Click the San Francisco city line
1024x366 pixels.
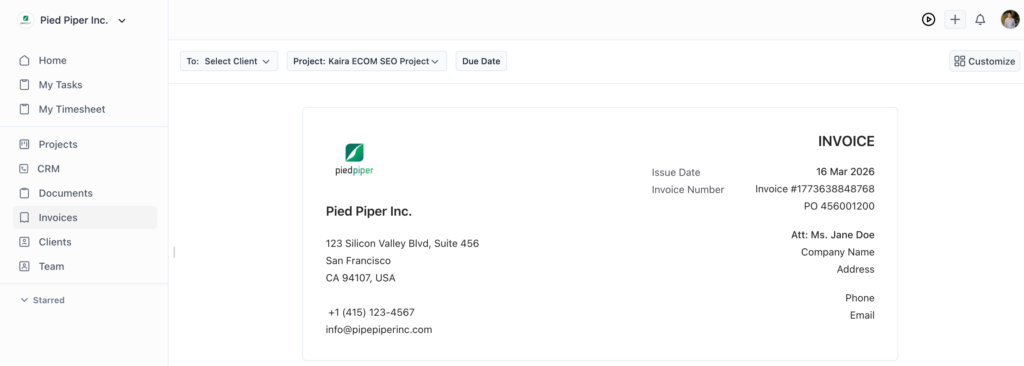point(359,260)
